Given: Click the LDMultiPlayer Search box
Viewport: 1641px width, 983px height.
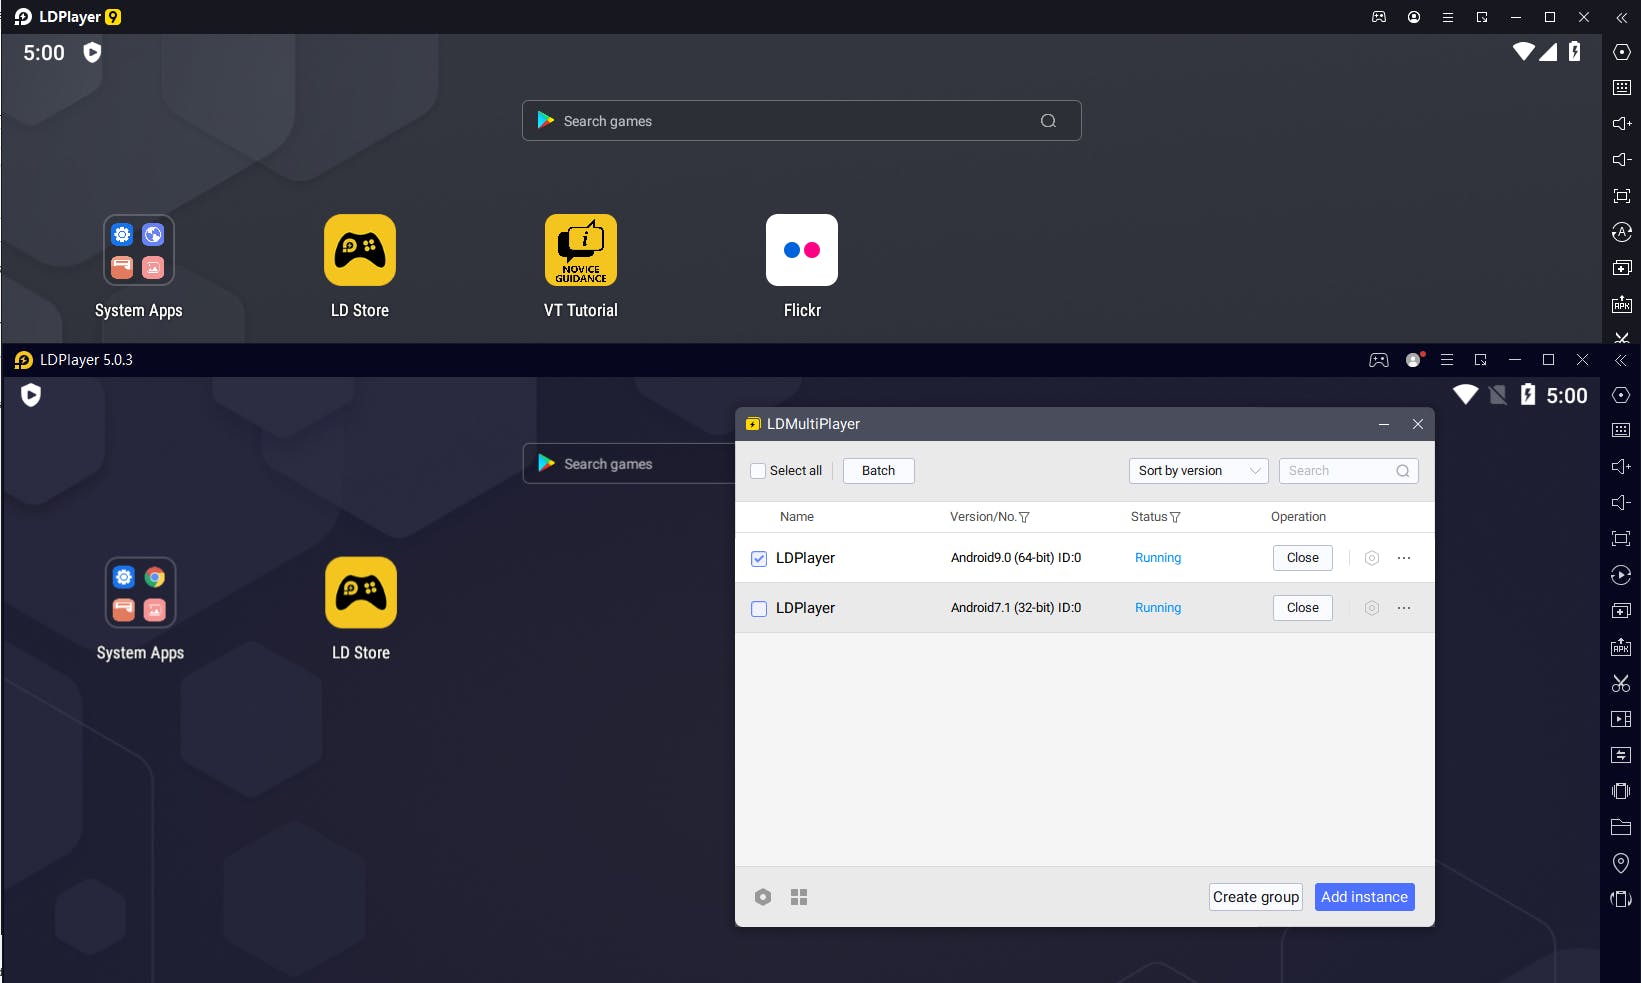Looking at the screenshot, I should tap(1349, 471).
